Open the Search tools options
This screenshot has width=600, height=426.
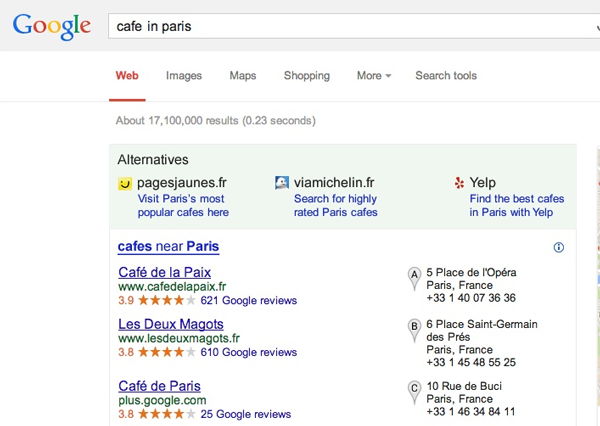coord(446,76)
